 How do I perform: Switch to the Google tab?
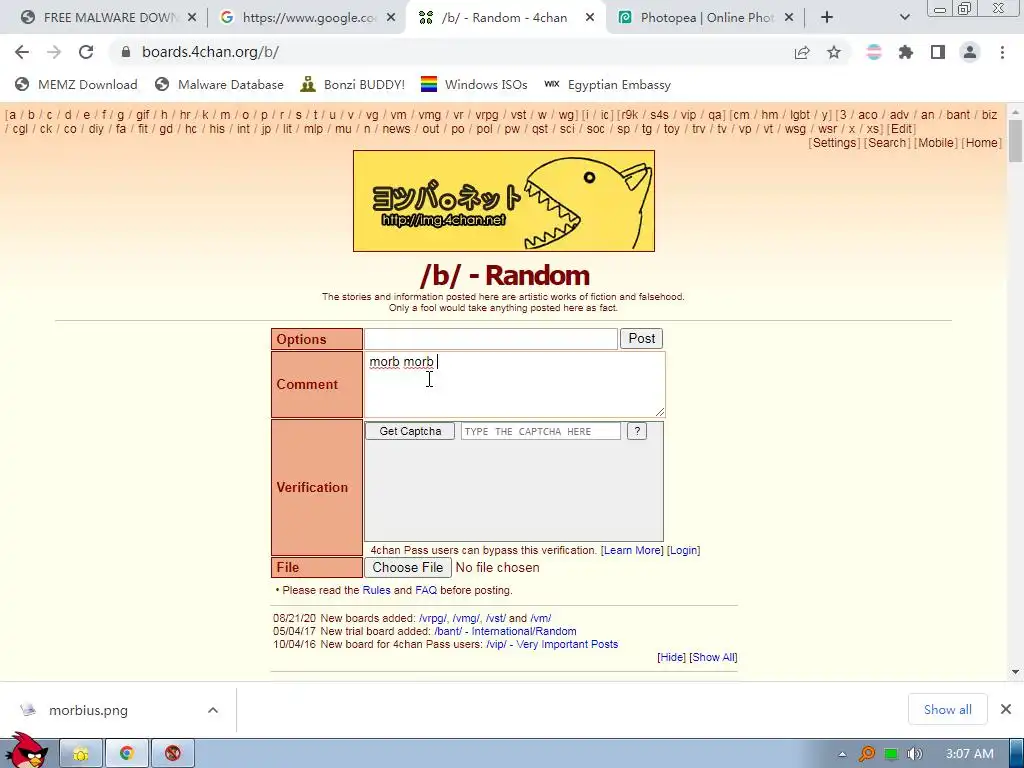tap(307, 18)
